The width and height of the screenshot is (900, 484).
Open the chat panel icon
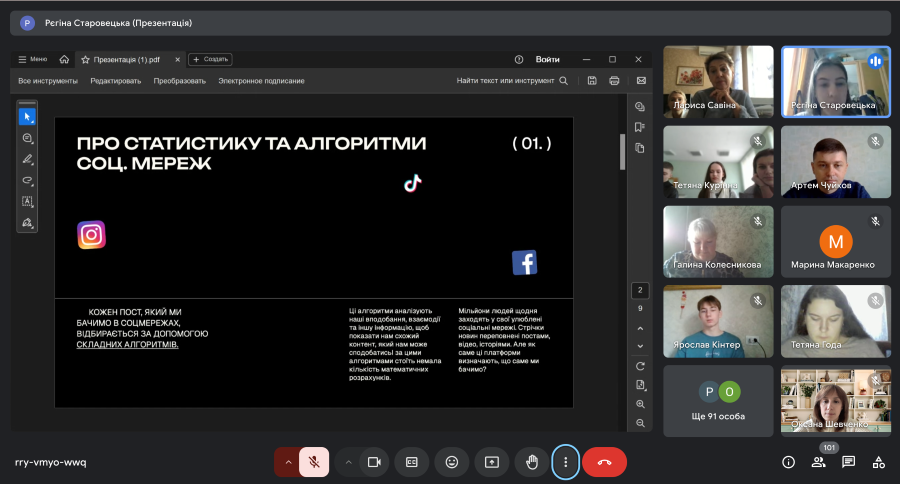click(848, 462)
